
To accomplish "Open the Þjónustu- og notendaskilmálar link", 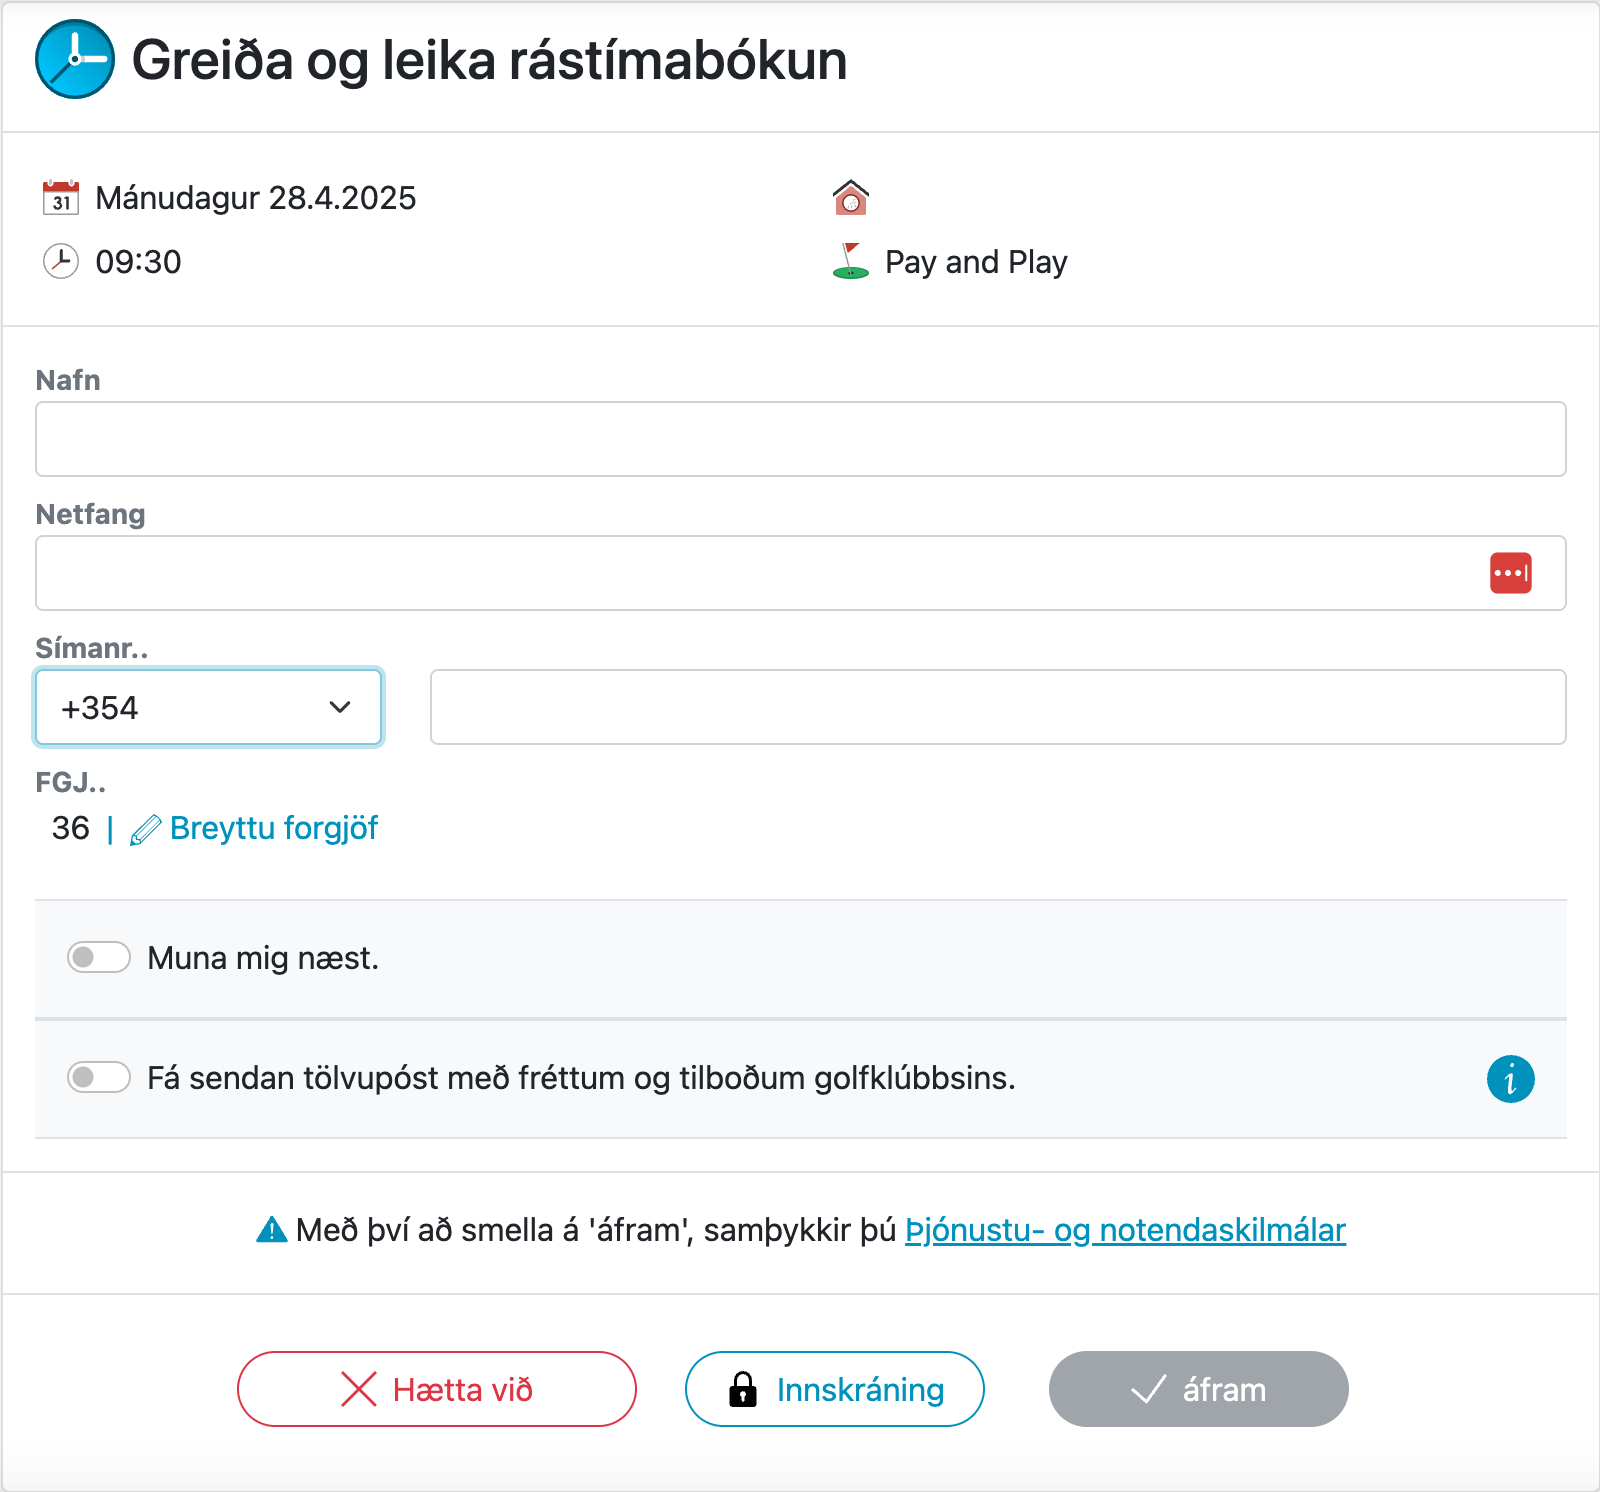I will (1125, 1230).
